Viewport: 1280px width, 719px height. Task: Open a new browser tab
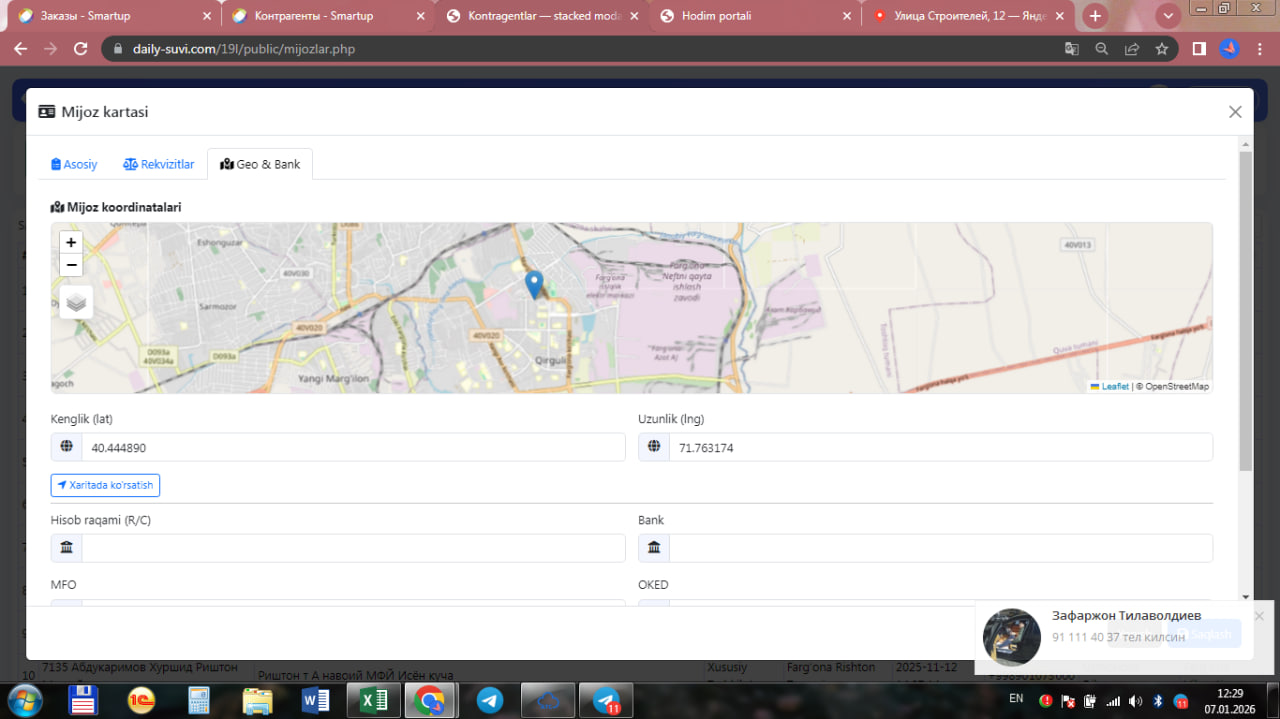1096,16
